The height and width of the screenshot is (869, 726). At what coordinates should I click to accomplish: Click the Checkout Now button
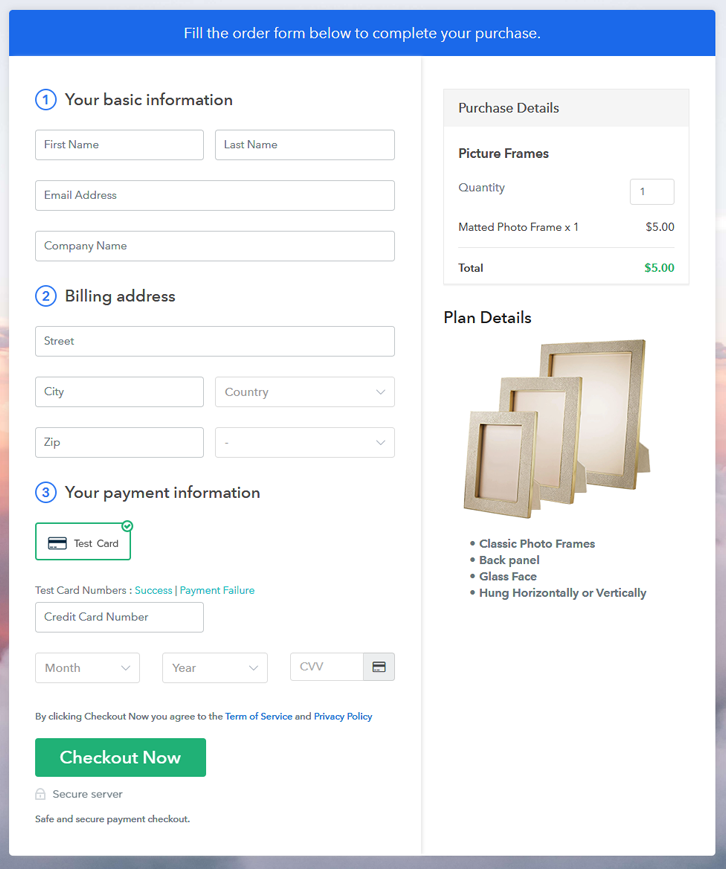[x=120, y=757]
